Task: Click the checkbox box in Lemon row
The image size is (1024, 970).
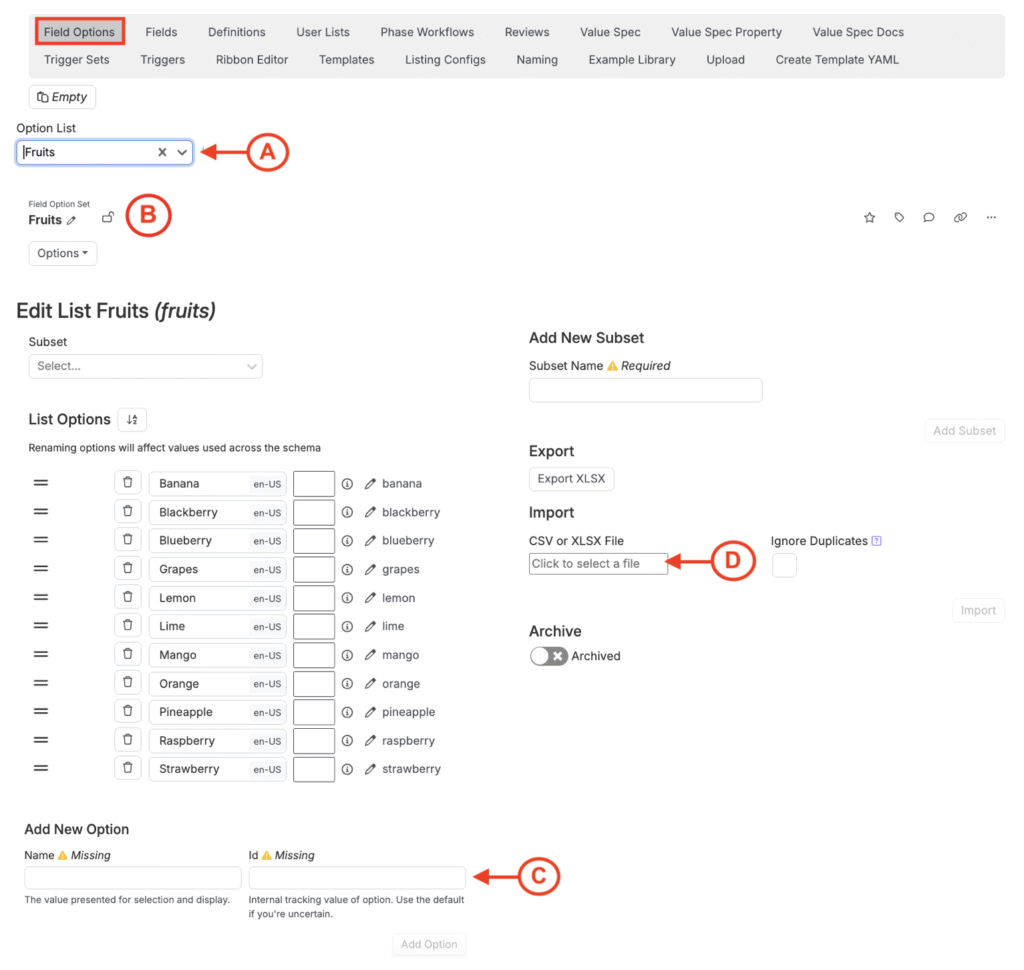Action: (313, 598)
